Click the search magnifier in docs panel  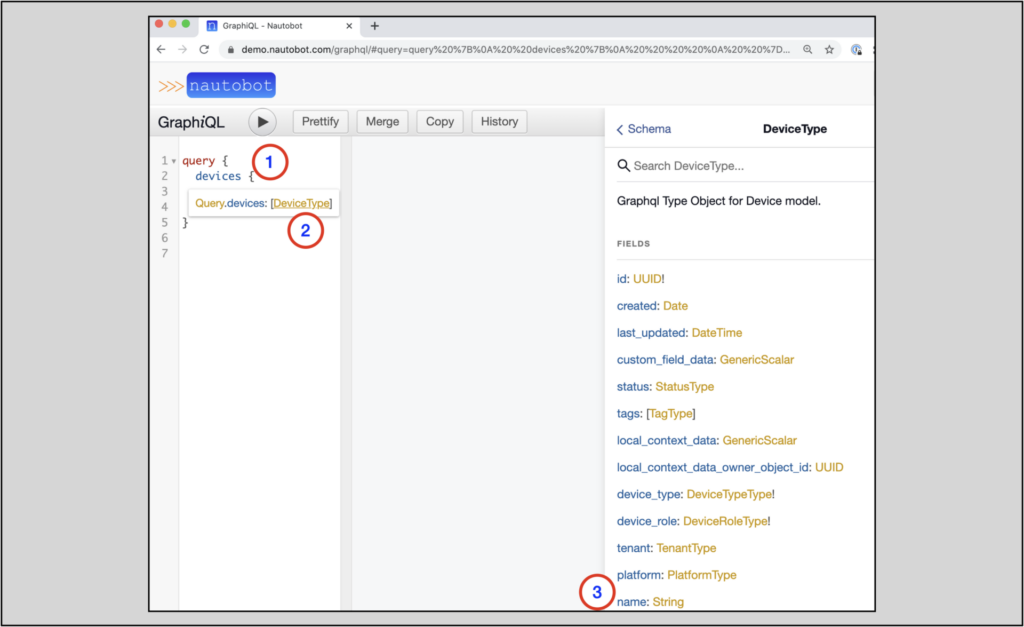[x=624, y=166]
